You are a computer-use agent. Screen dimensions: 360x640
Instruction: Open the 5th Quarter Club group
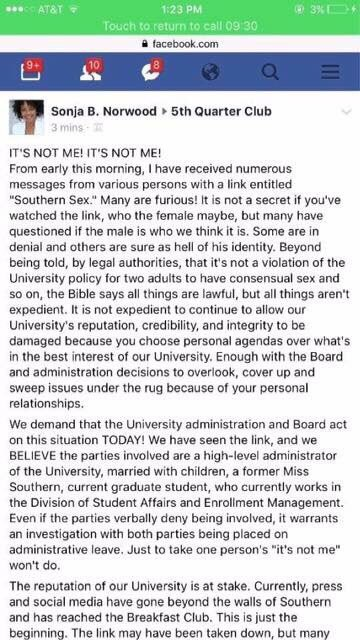(221, 111)
